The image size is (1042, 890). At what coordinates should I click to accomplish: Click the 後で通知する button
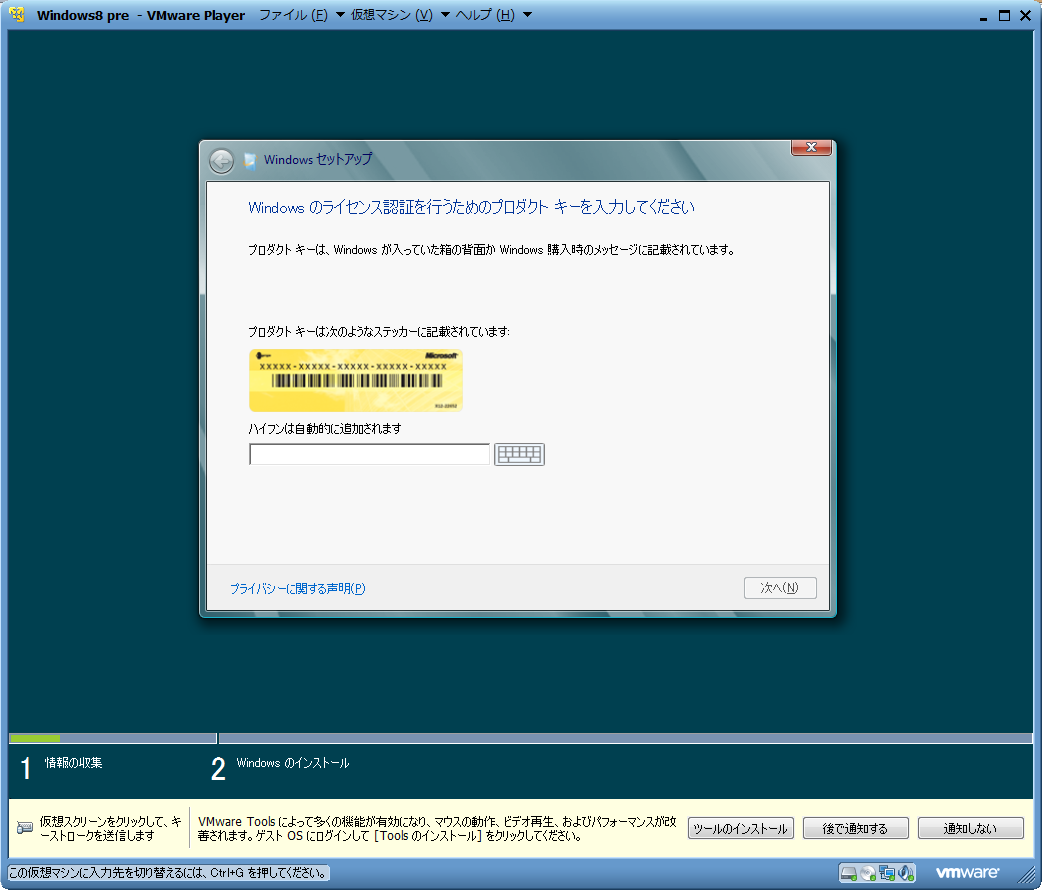855,828
